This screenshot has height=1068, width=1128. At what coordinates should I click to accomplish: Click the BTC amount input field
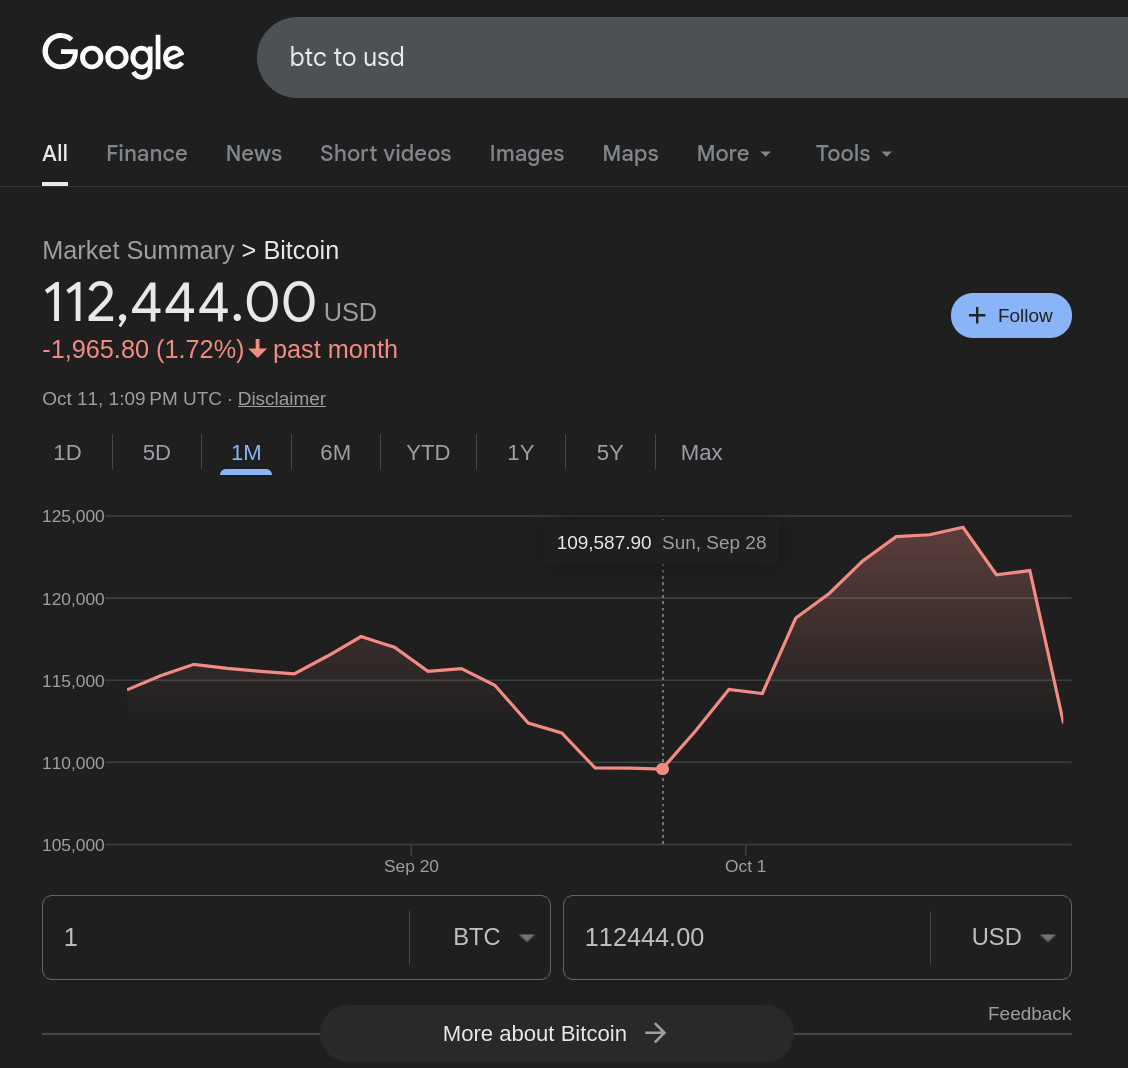(226, 937)
